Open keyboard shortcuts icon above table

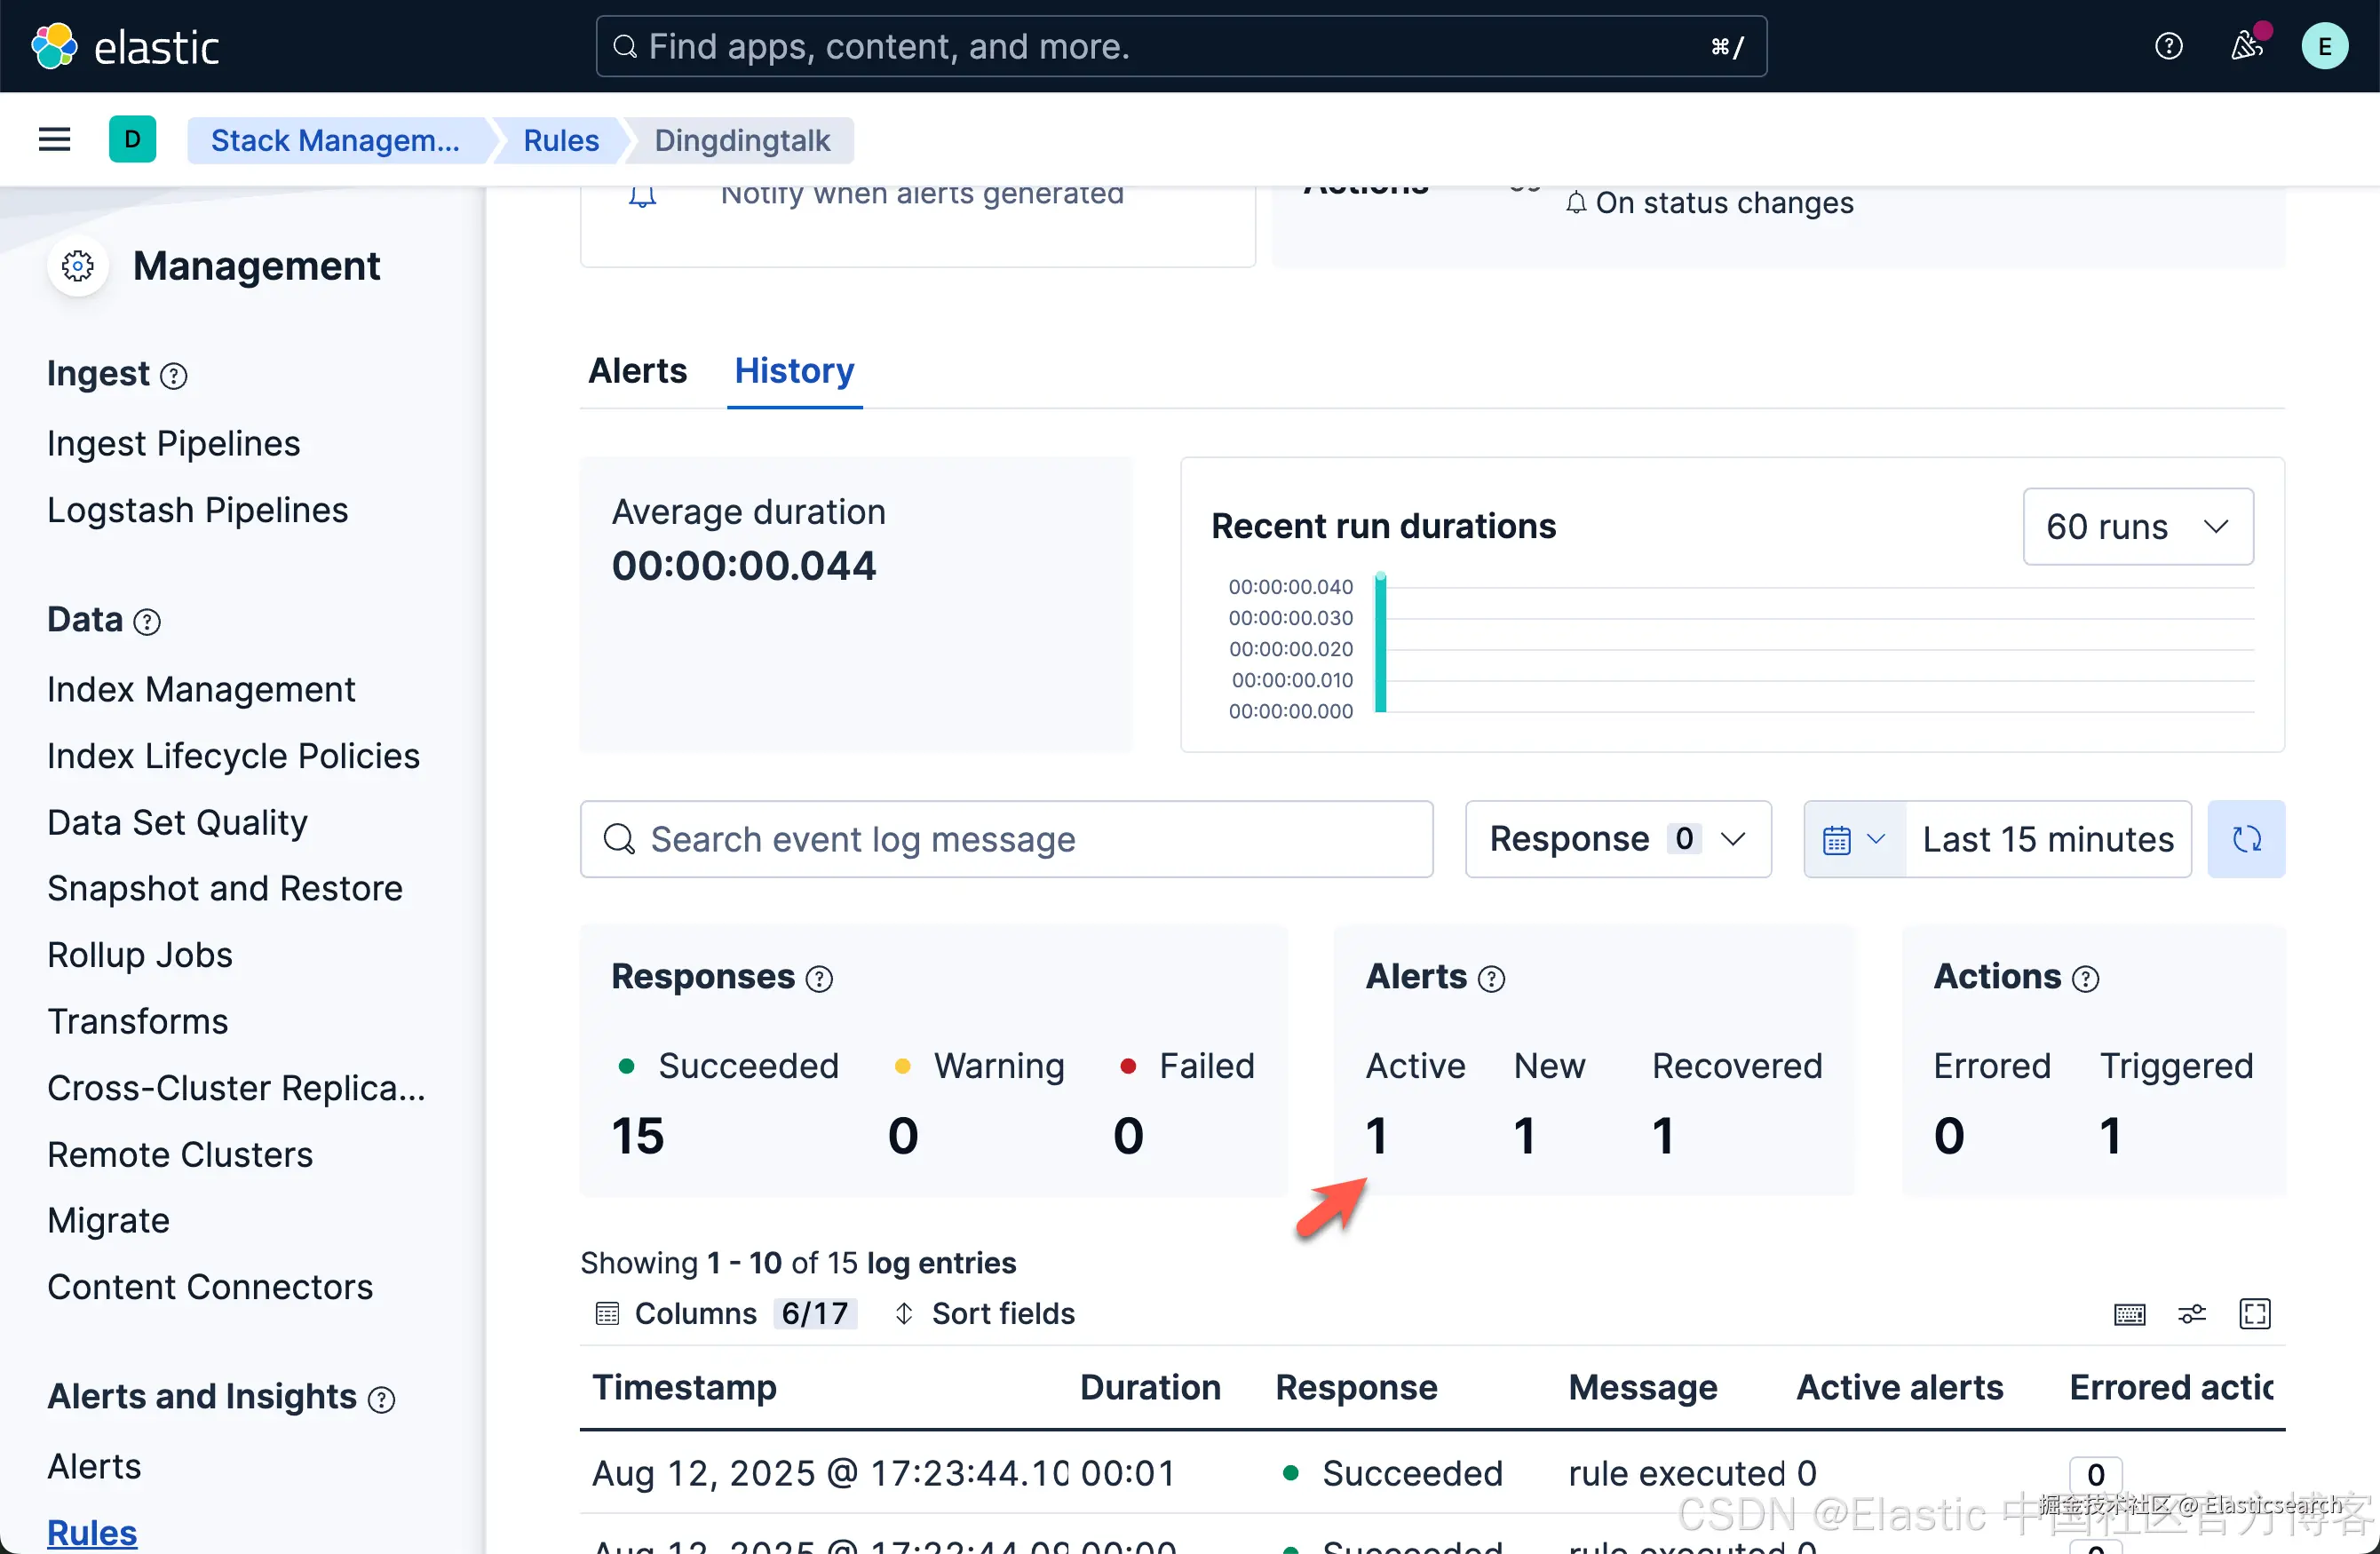tap(2129, 1314)
